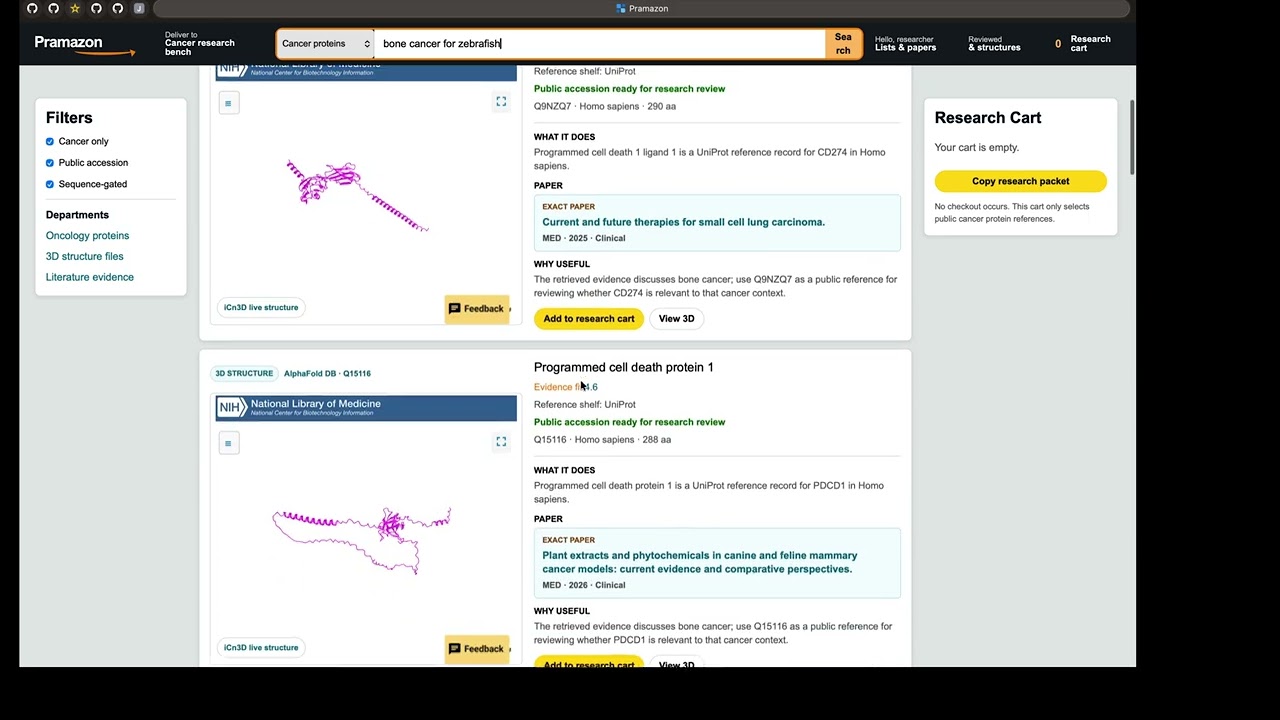The width and height of the screenshot is (1280, 720).
Task: Click Feedback button in the Q15116 viewer
Action: tap(477, 649)
